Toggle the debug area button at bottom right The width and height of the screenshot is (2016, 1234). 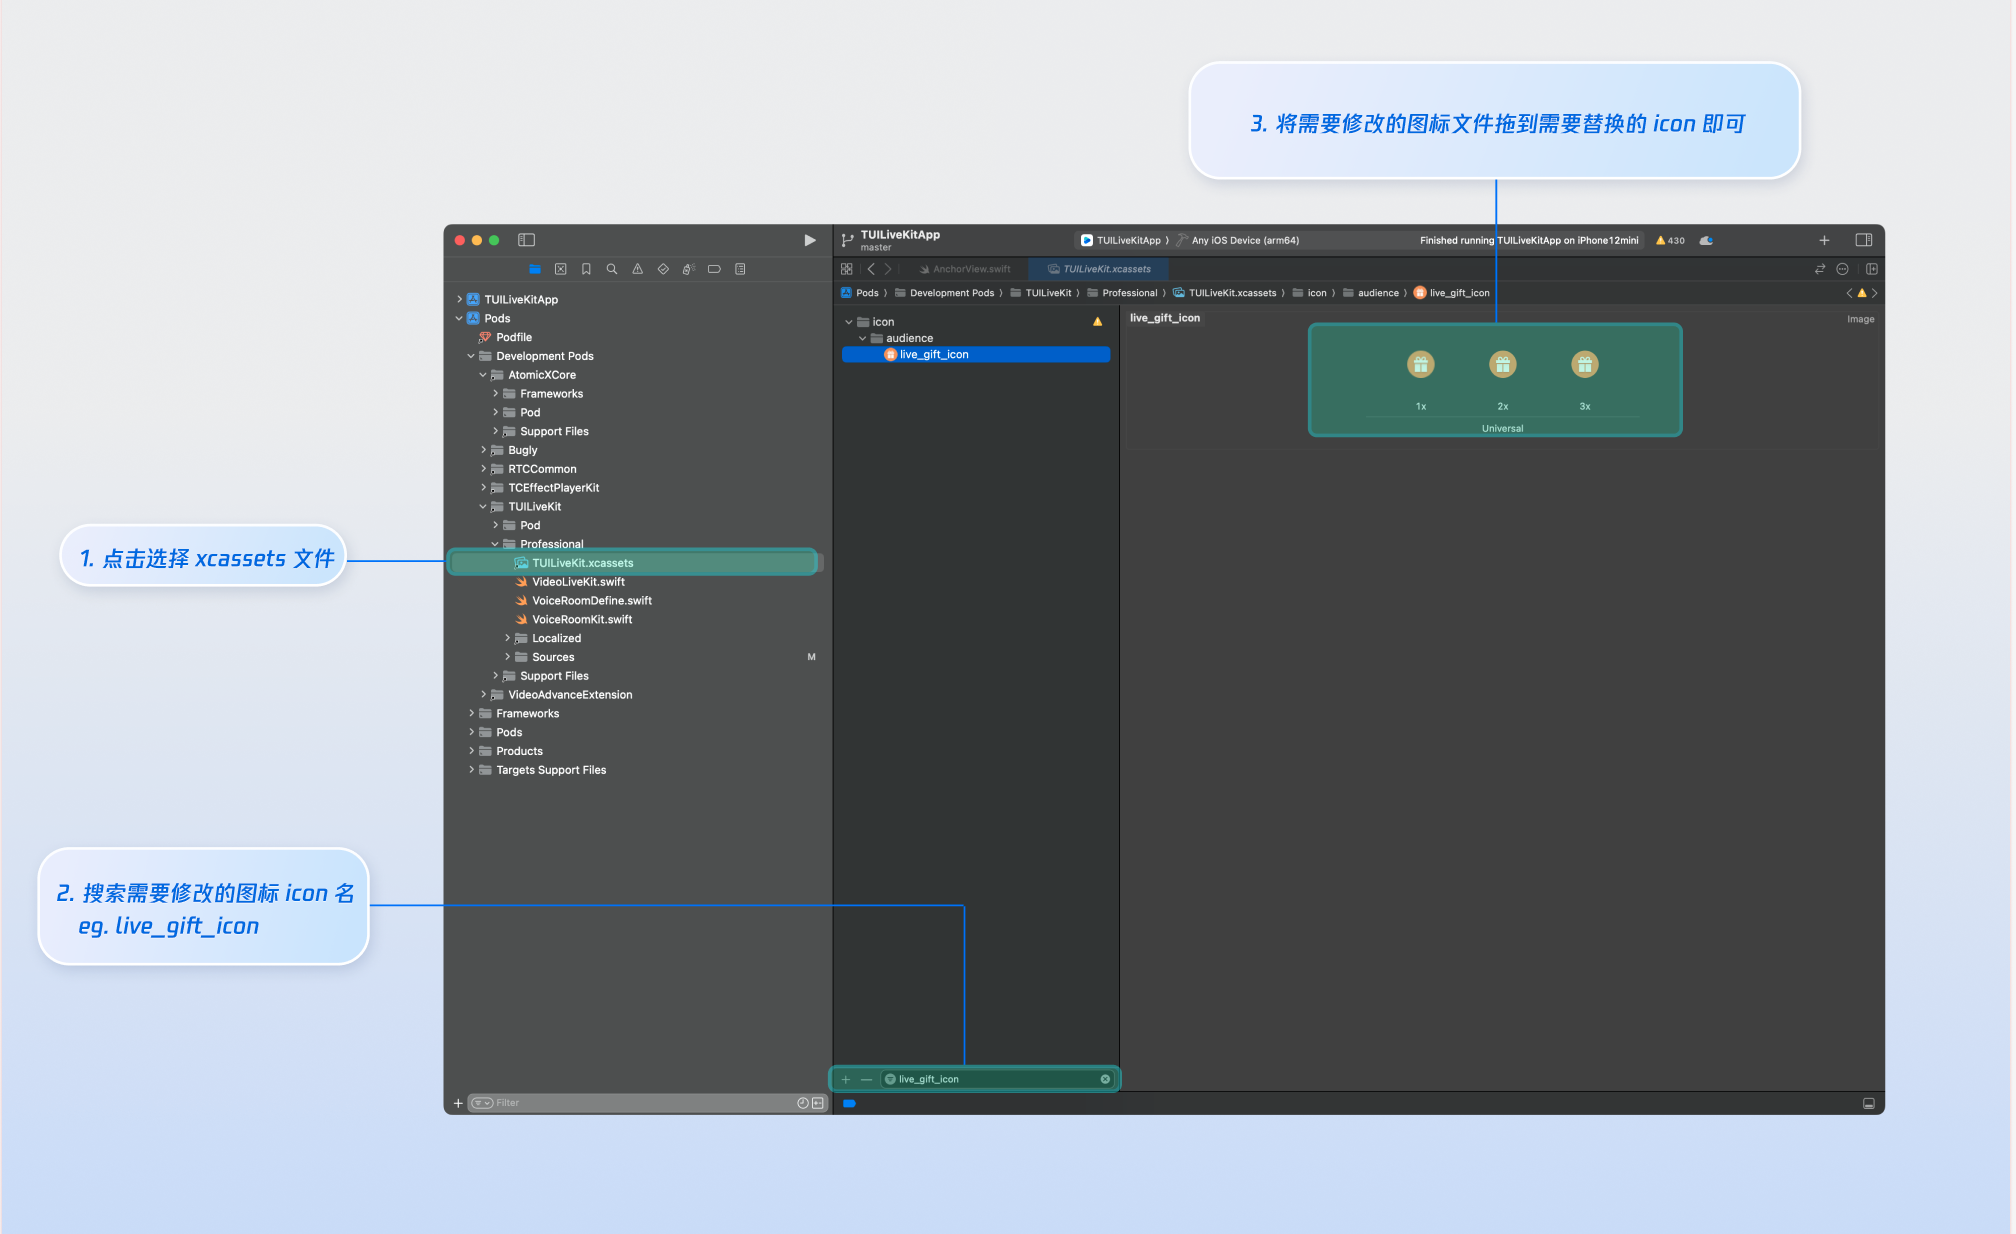coord(1868,1103)
